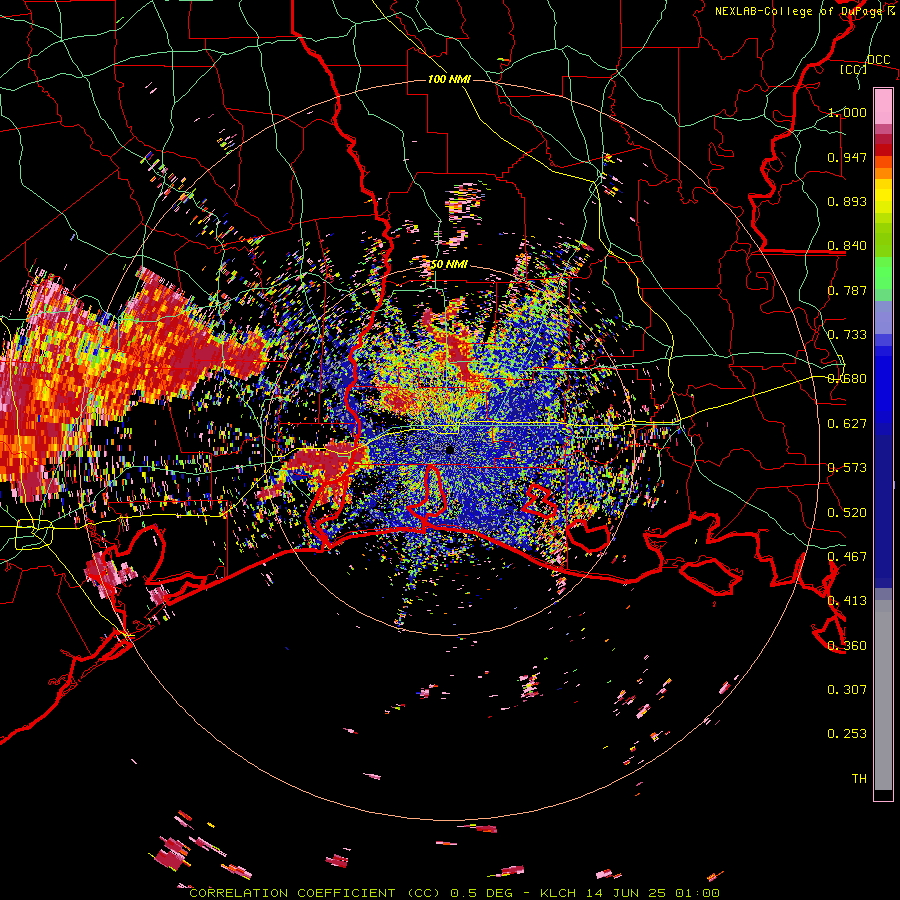Click the black radar site dot at map center

(x=450, y=450)
